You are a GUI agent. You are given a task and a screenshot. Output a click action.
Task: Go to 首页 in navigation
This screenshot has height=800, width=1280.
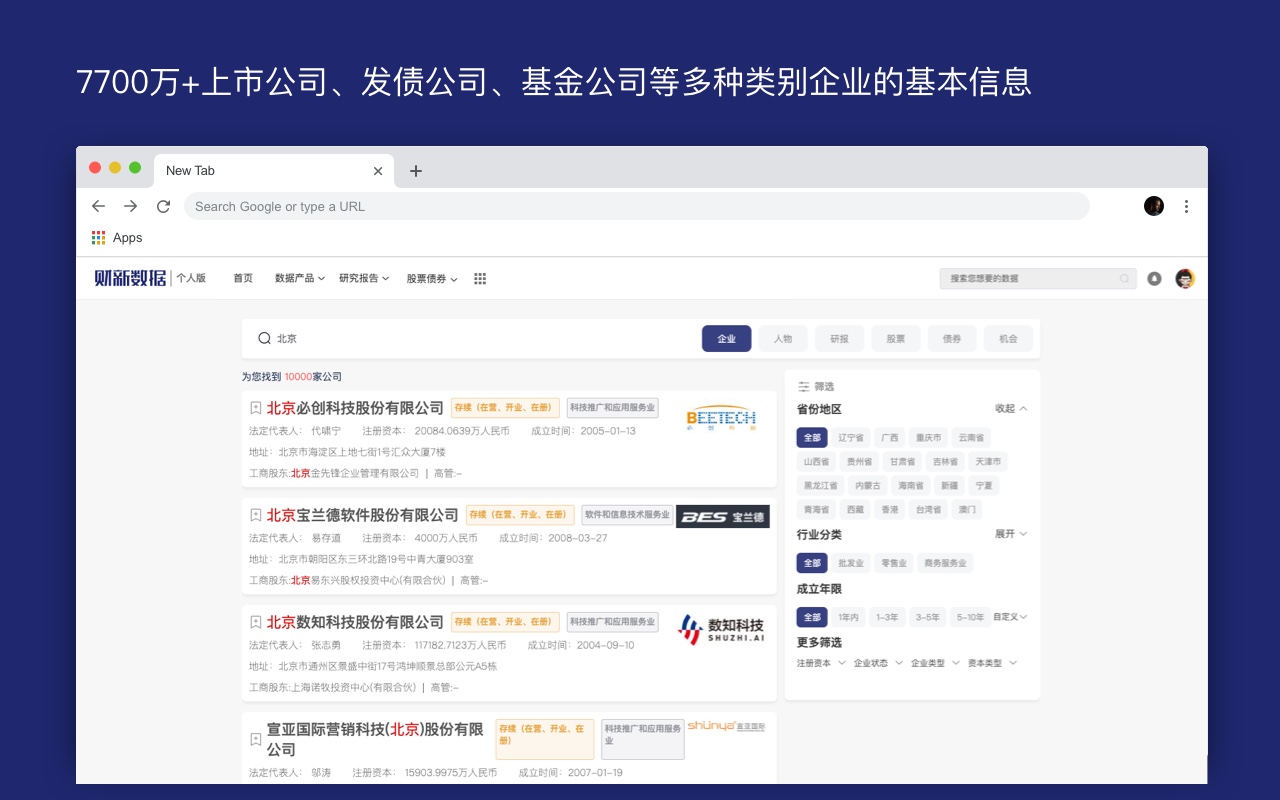tap(243, 279)
